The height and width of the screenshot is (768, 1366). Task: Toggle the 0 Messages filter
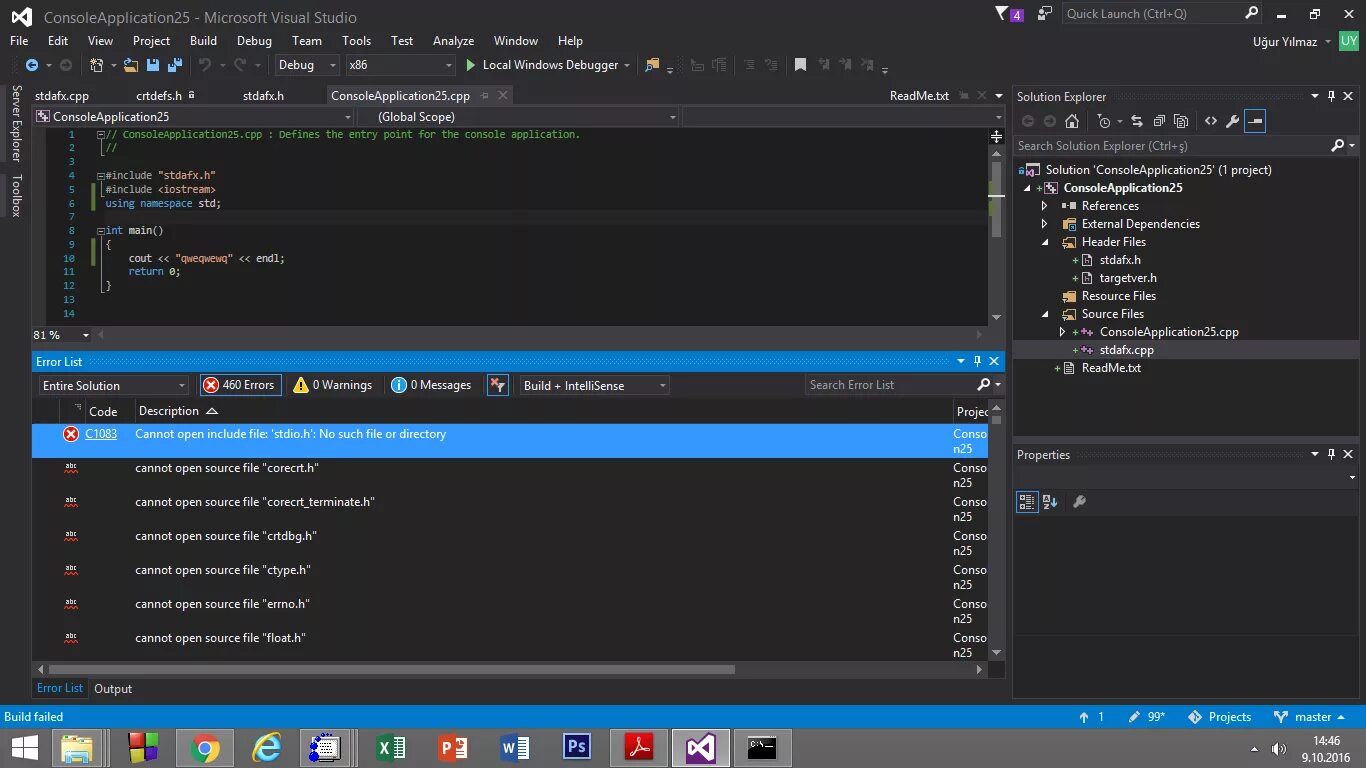(x=431, y=385)
